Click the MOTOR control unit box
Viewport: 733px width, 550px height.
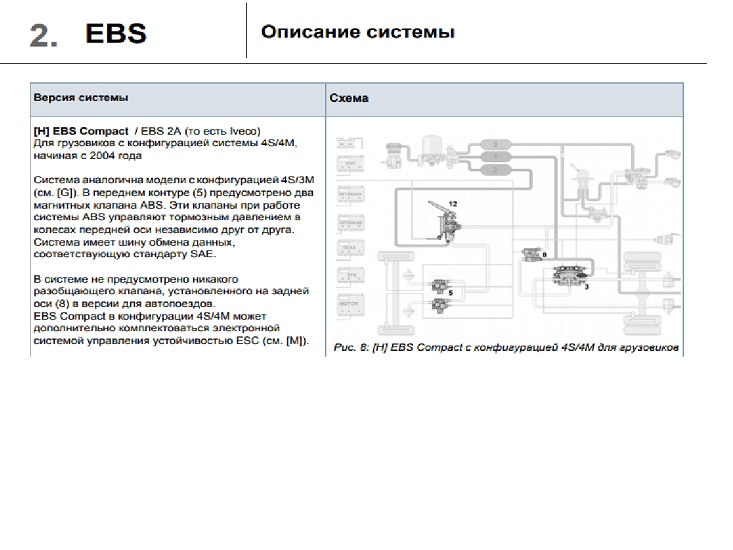[351, 304]
